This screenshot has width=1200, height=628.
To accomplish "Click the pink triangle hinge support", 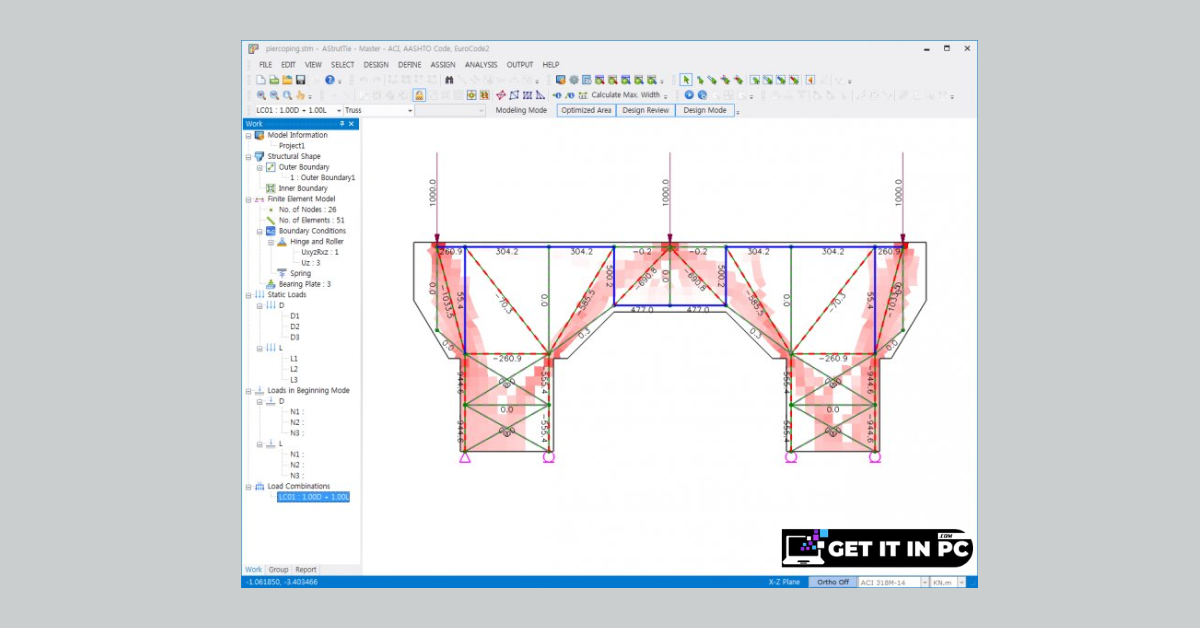I will click(x=465, y=458).
